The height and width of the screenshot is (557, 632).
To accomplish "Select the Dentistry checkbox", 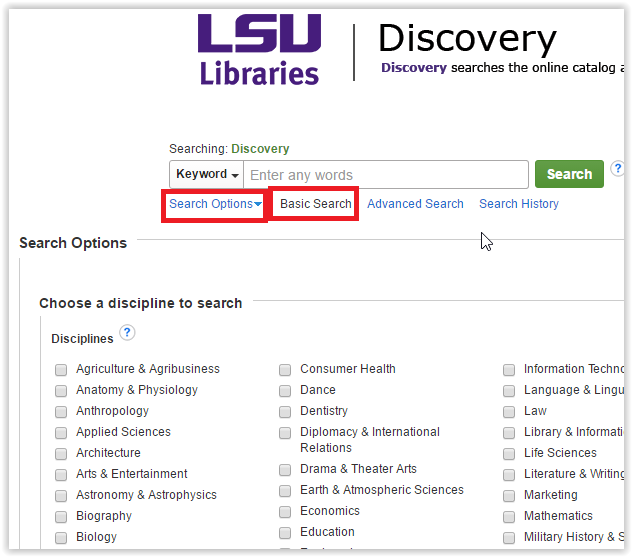I will (285, 412).
